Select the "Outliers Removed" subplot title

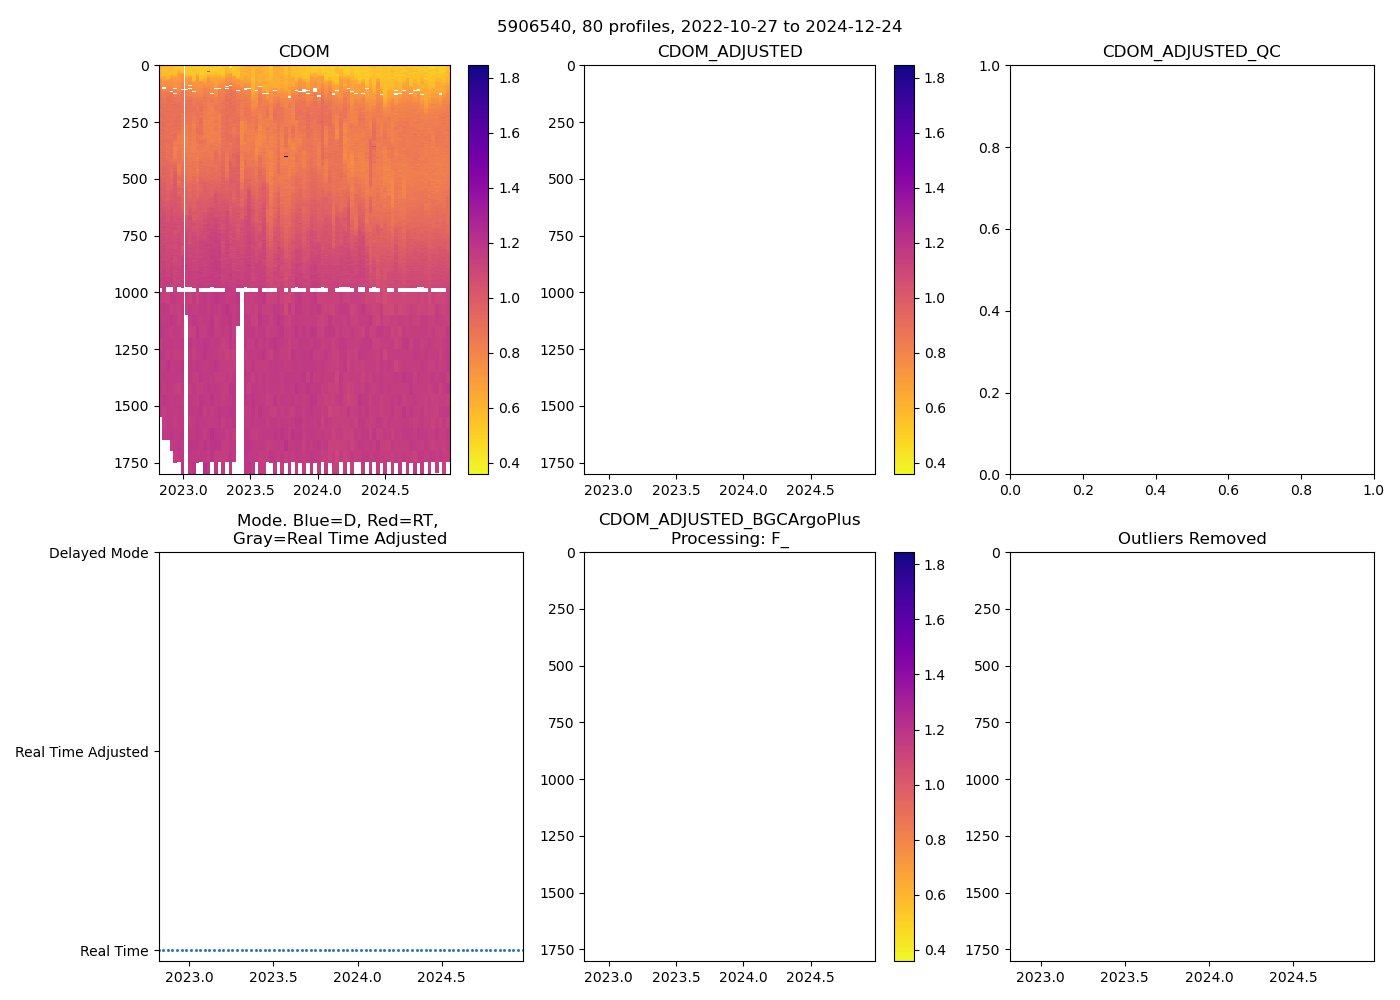[1191, 538]
